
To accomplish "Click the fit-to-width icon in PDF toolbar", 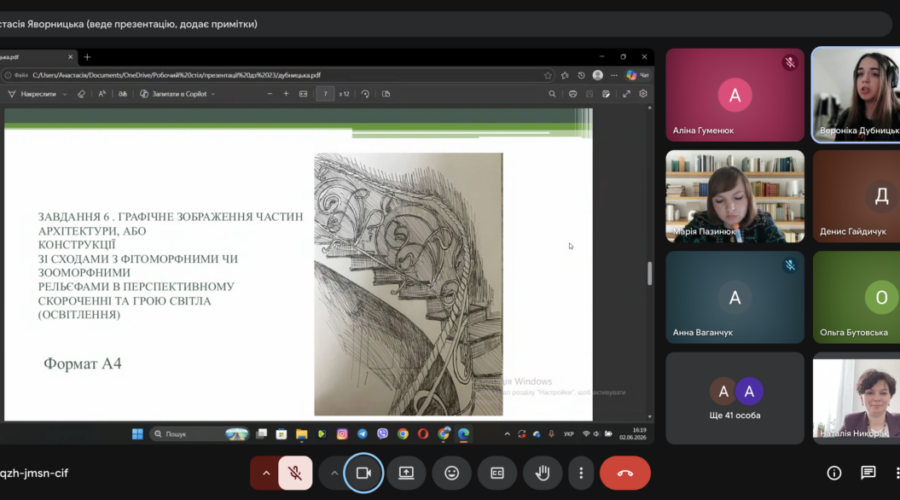I will tap(303, 94).
